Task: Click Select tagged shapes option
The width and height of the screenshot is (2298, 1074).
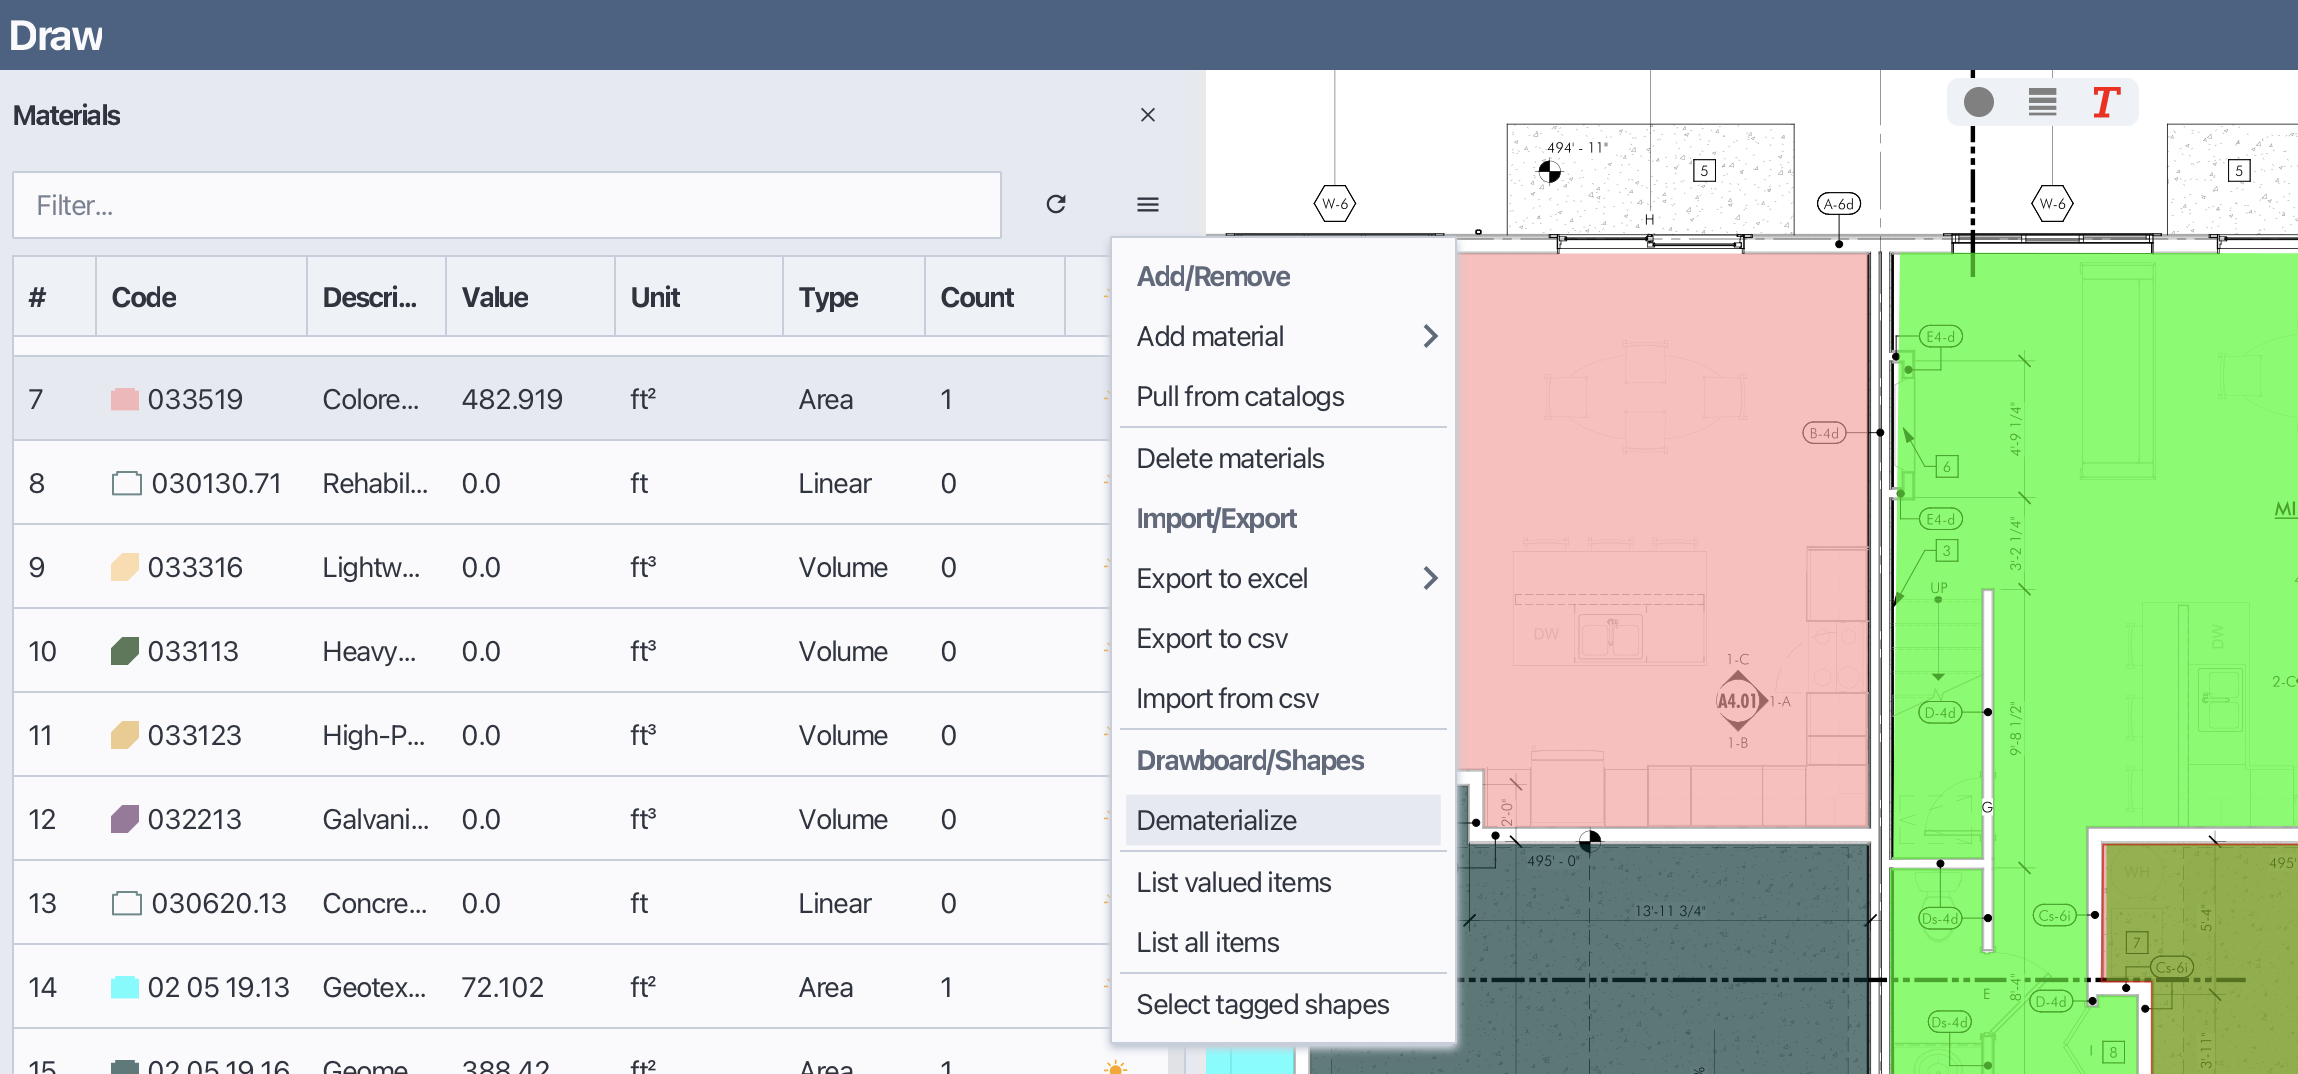Action: (1262, 1004)
